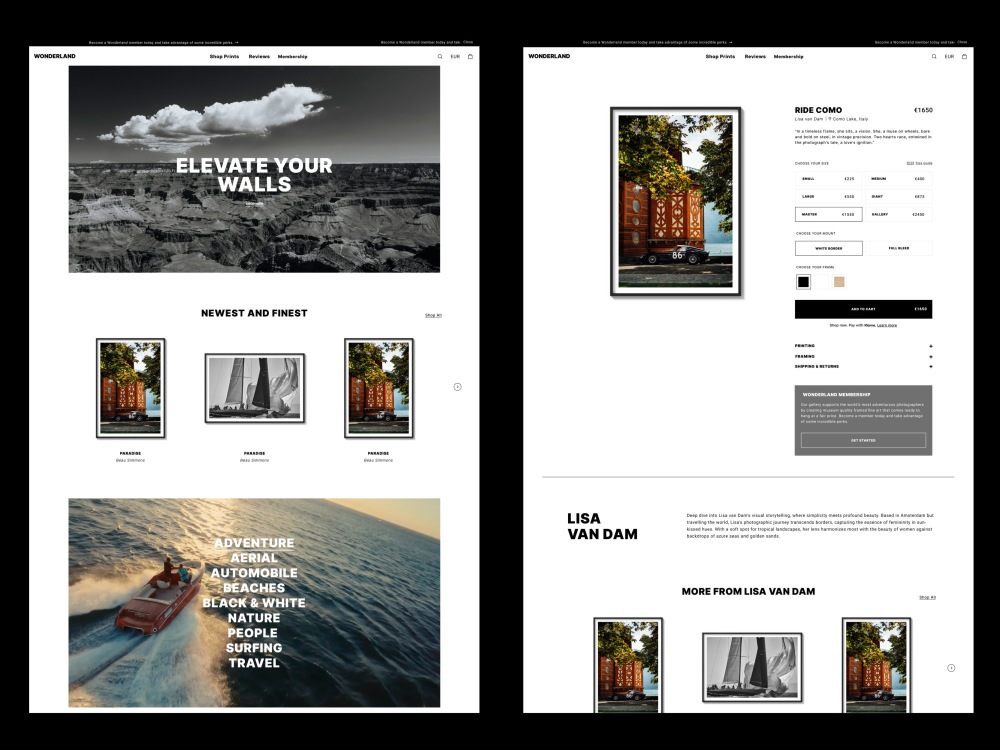The width and height of the screenshot is (1000, 750).
Task: Click the Add to Cart button
Action: [x=864, y=309]
